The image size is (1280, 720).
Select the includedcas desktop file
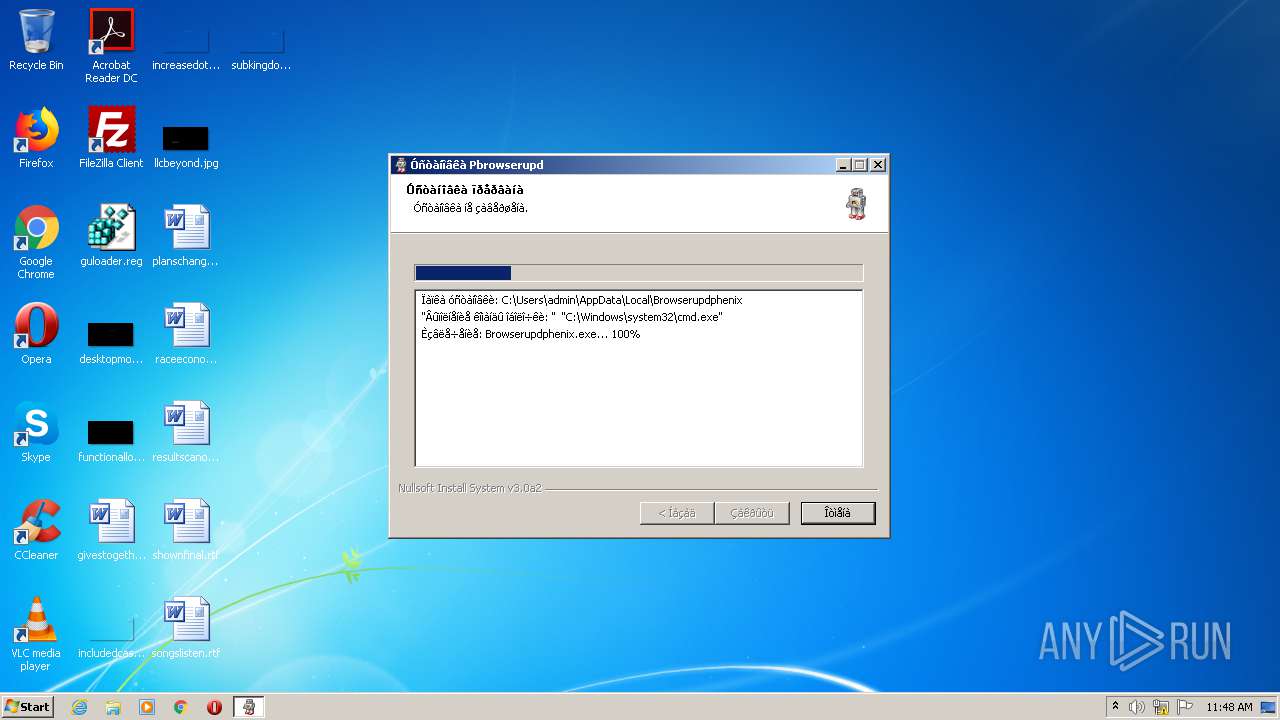tap(111, 638)
